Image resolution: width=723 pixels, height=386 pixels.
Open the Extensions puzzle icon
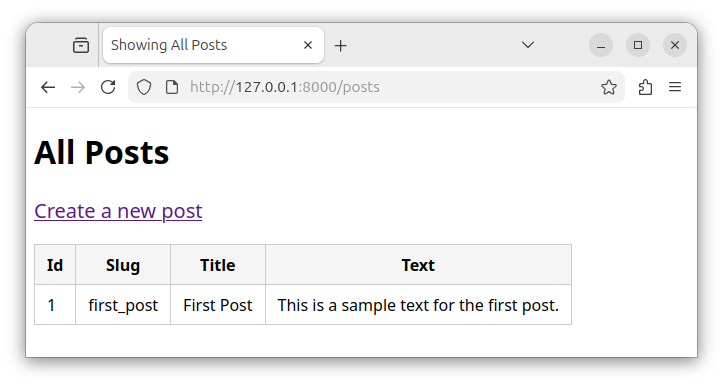click(645, 87)
